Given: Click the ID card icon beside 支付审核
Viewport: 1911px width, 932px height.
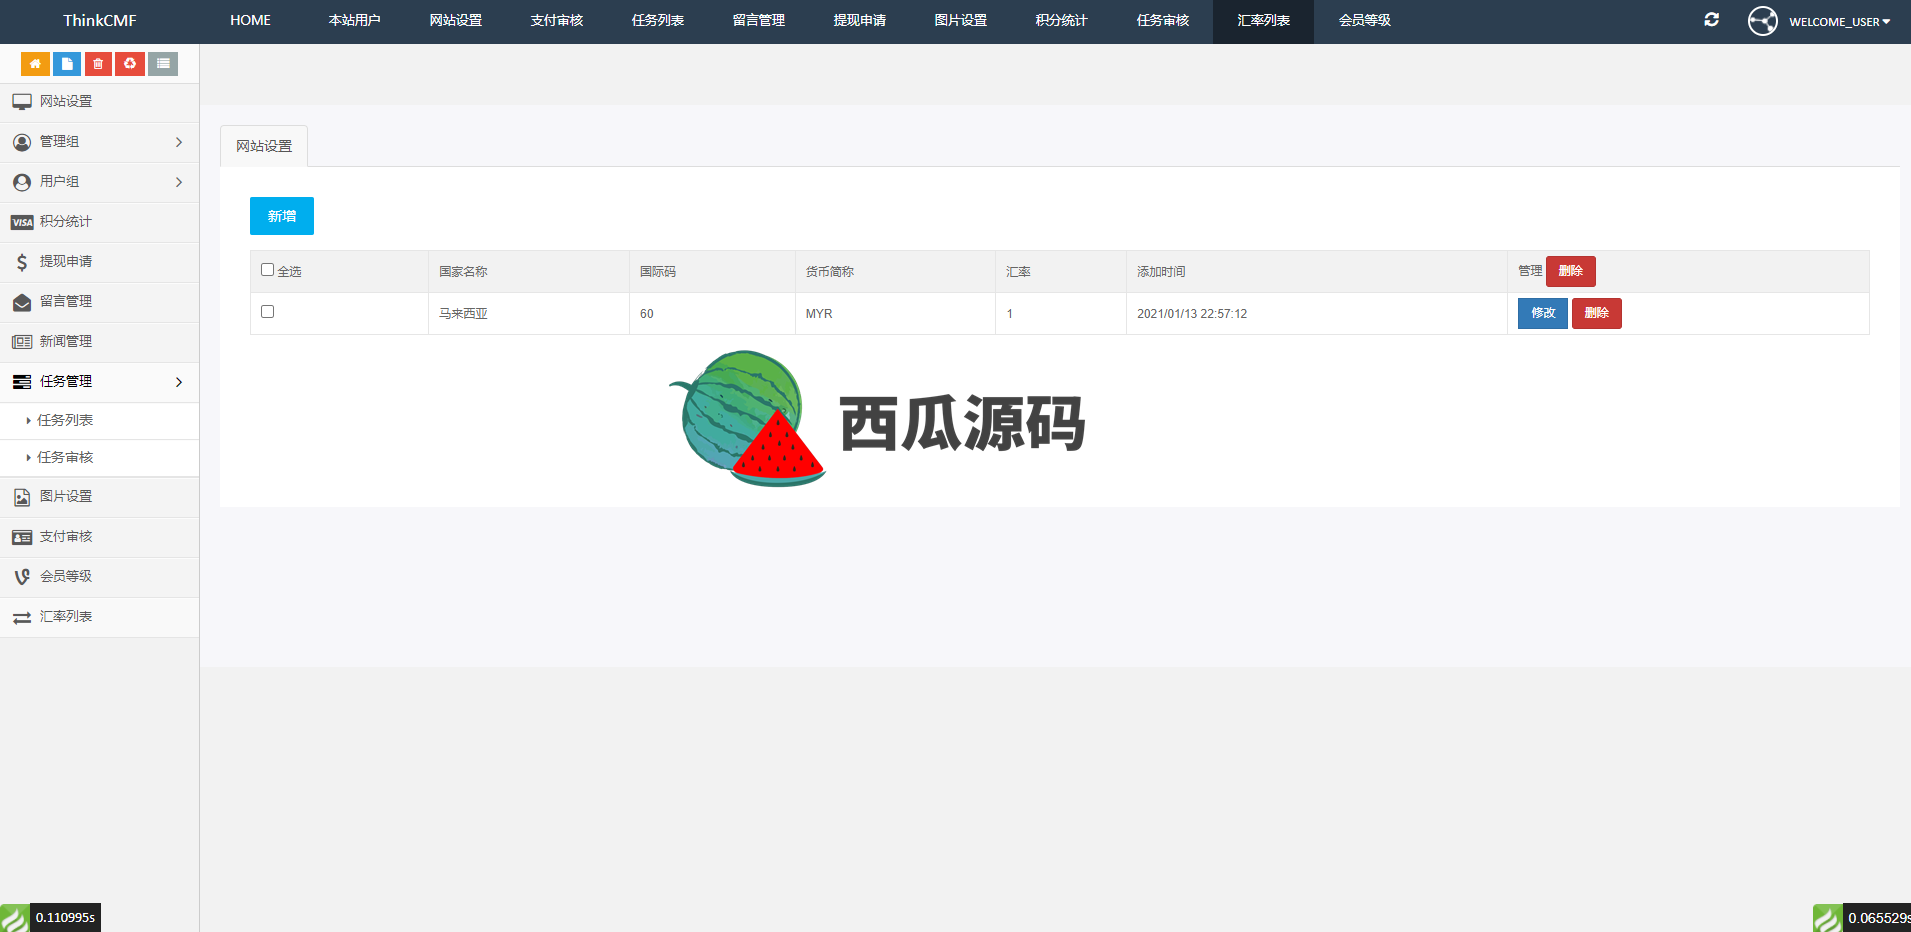Looking at the screenshot, I should pos(22,537).
